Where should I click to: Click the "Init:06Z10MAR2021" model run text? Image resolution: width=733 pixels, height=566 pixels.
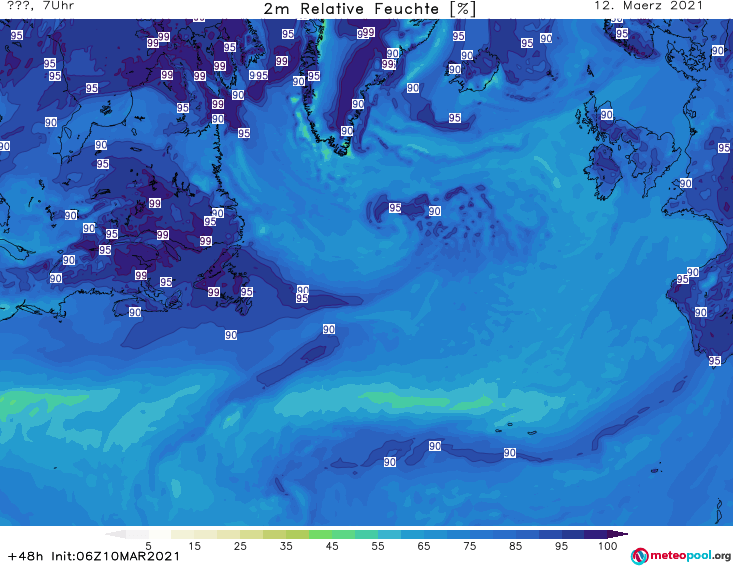point(115,556)
